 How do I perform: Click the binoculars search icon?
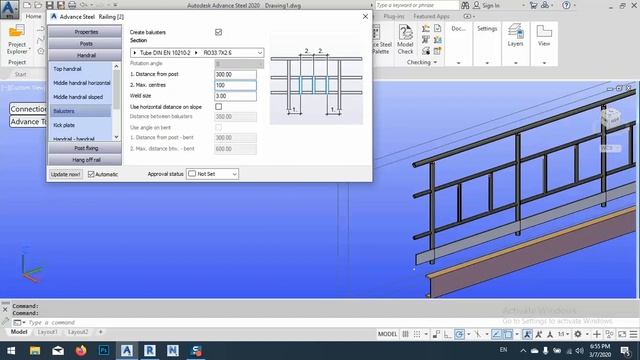(x=465, y=5)
